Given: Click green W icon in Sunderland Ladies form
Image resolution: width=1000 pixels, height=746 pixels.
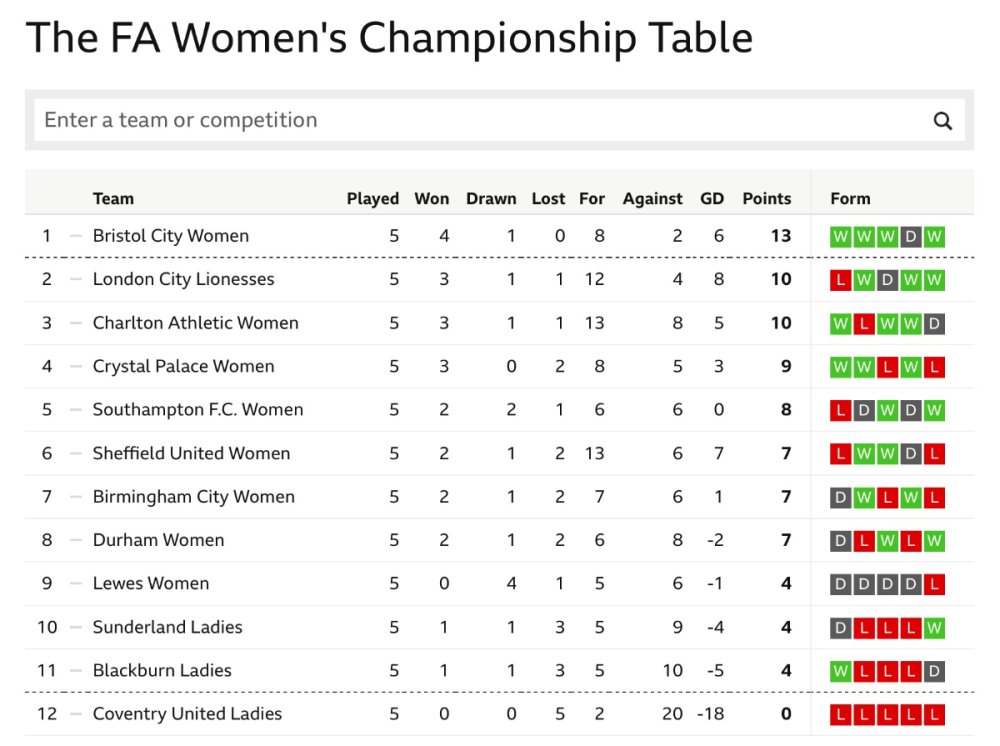Looking at the screenshot, I should tap(934, 628).
